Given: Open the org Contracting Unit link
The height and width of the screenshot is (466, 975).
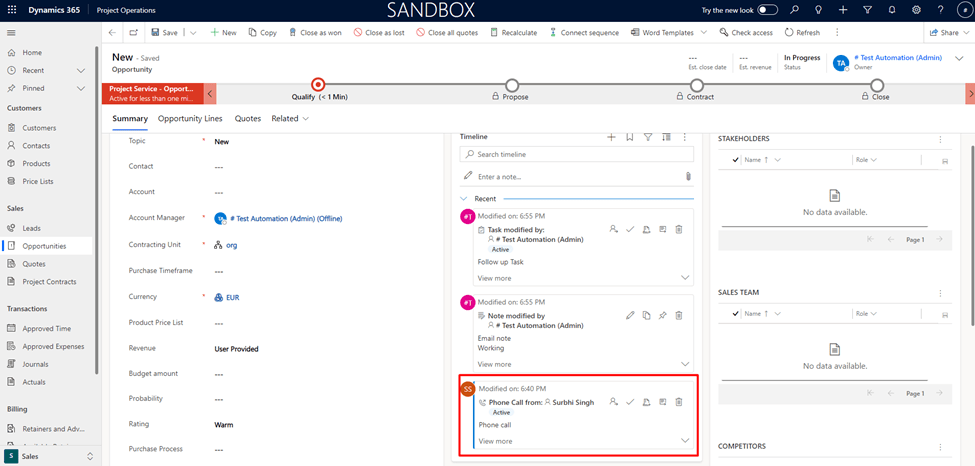Looking at the screenshot, I should [231, 245].
